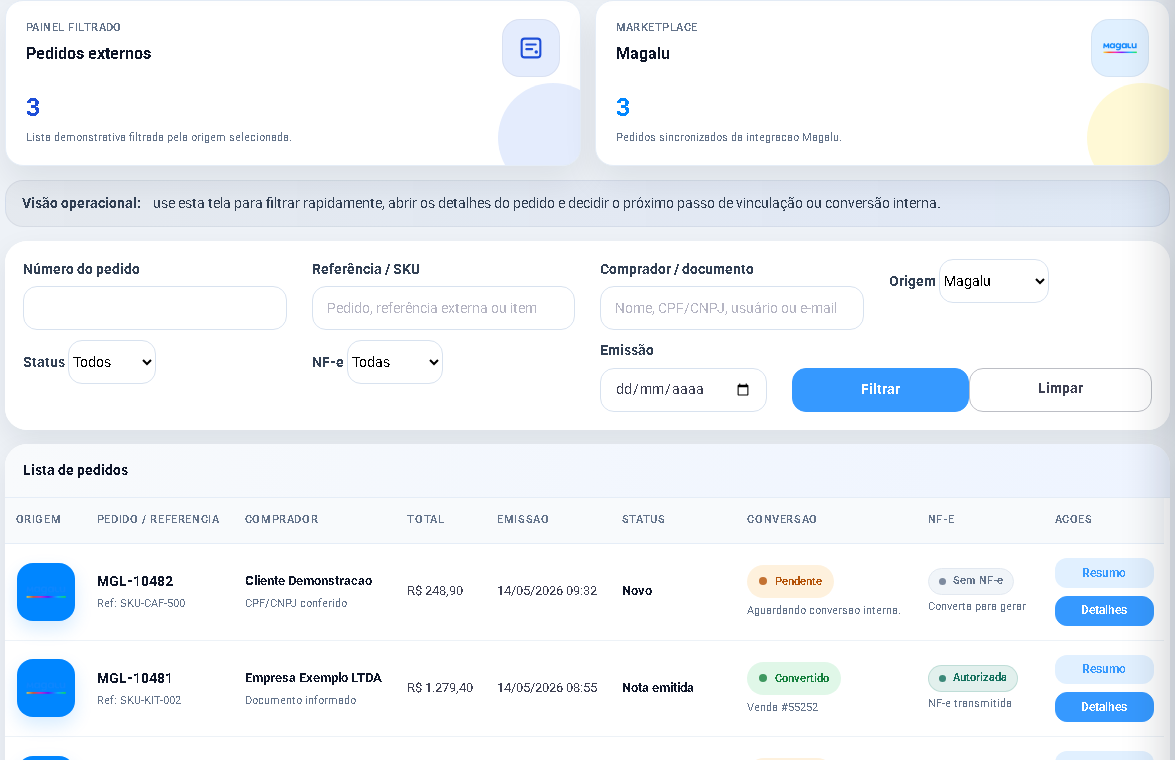Image resolution: width=1175 pixels, height=760 pixels.
Task: Click the Magalu origin icon for MGL-10482
Action: click(x=46, y=592)
